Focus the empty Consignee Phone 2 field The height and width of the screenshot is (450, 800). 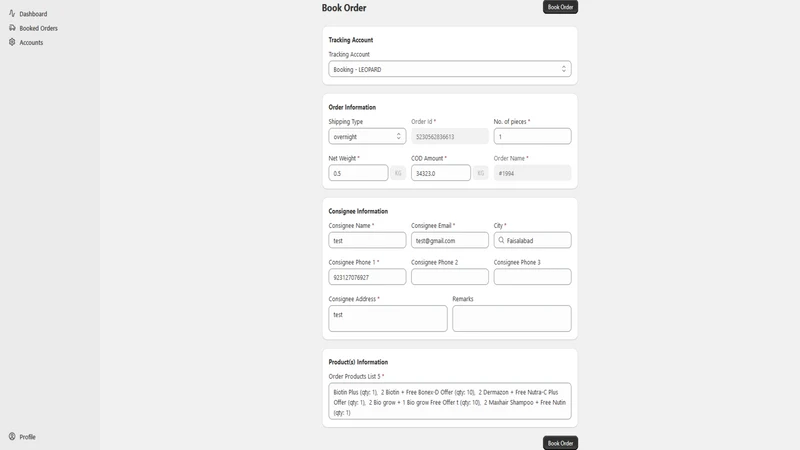(x=449, y=277)
